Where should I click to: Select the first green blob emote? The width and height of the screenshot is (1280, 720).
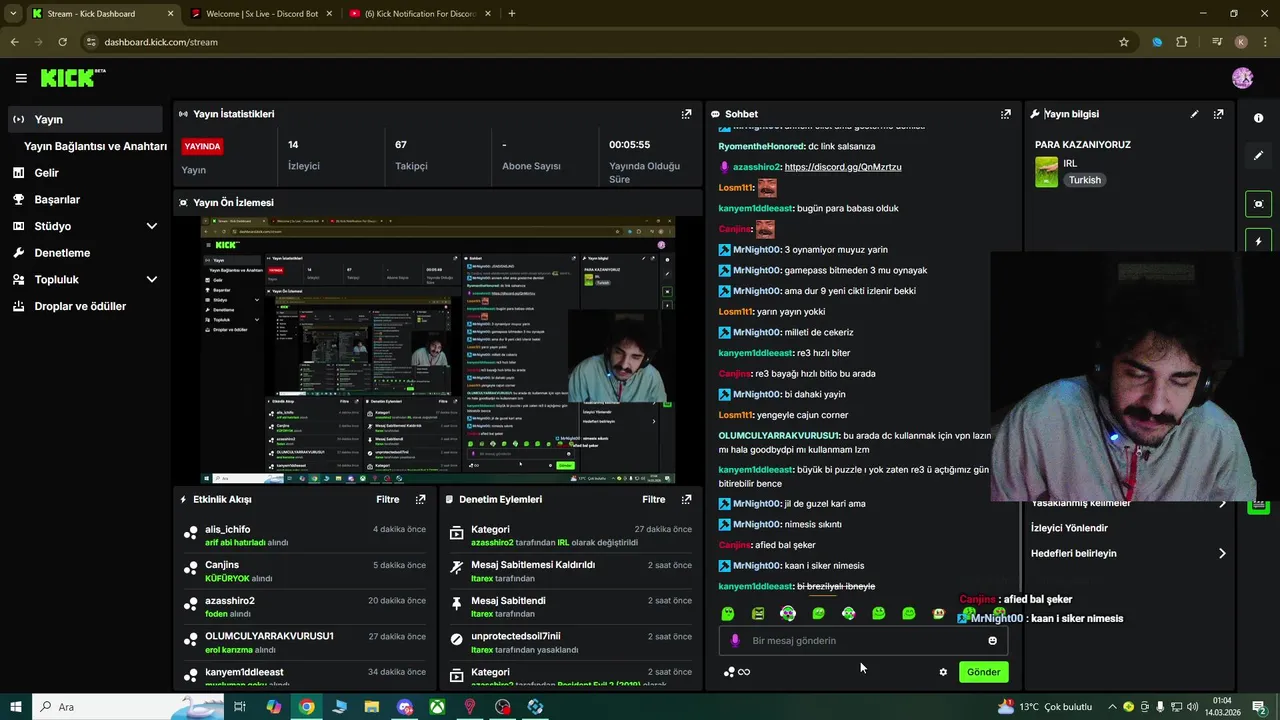click(728, 613)
